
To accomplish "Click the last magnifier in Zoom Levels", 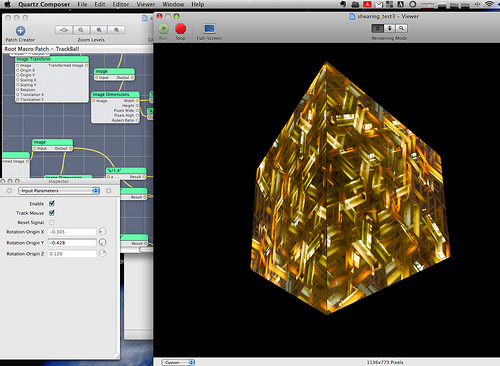I will (117, 30).
